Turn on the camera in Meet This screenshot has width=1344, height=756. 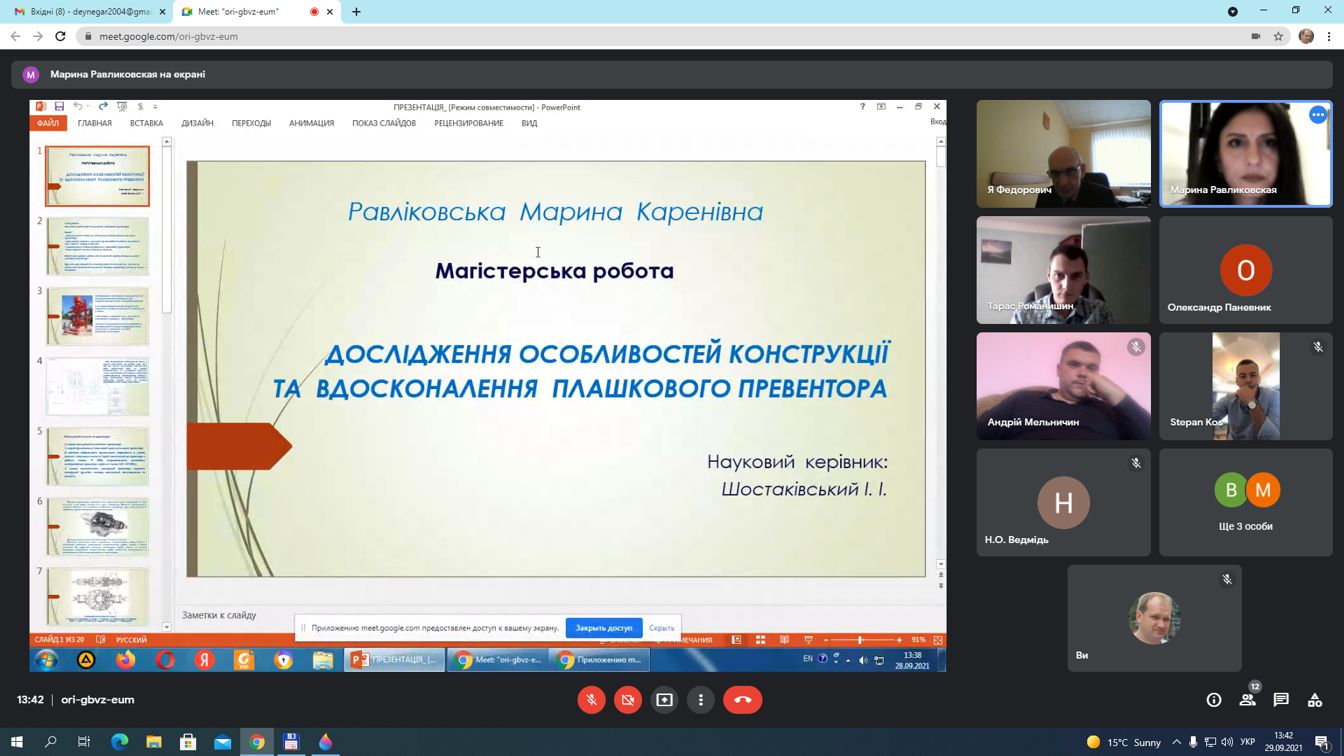pos(628,700)
